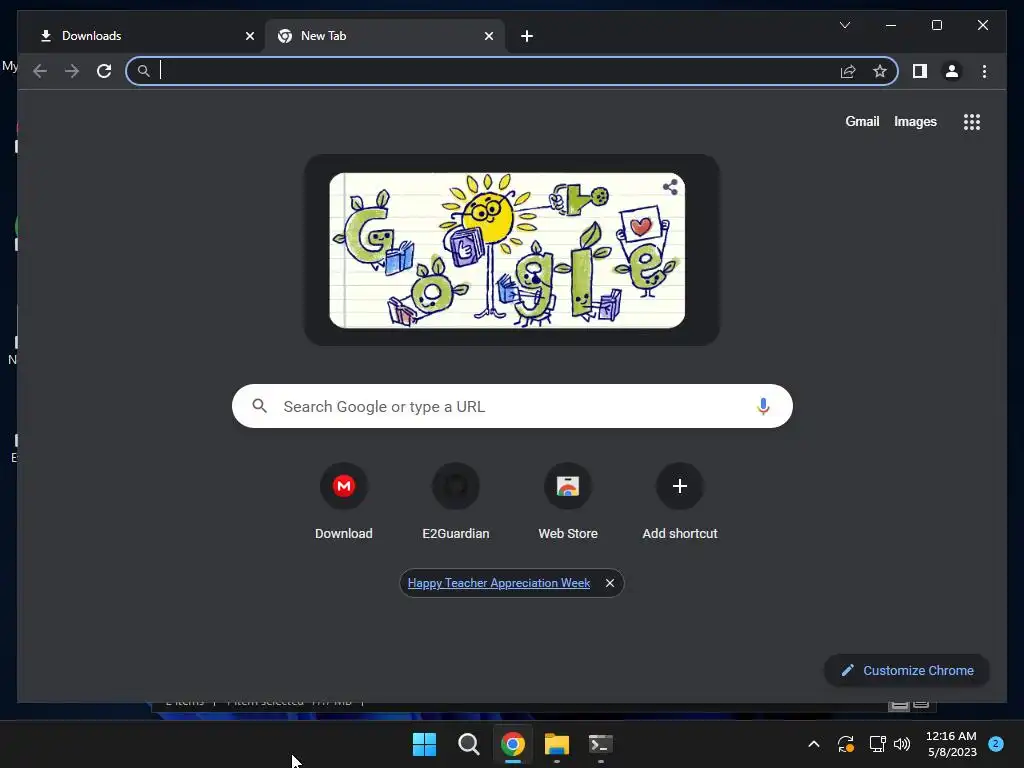Open the Download shortcut tile
Screen dimensions: 1024x768
tap(344, 502)
